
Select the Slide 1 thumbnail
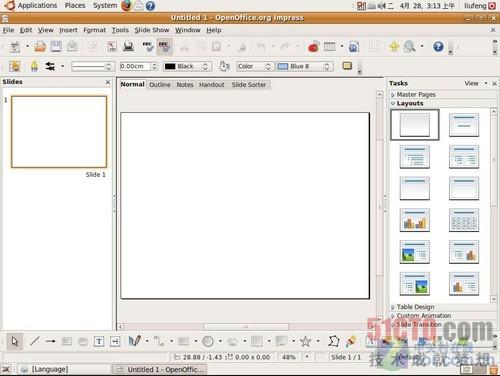[59, 132]
